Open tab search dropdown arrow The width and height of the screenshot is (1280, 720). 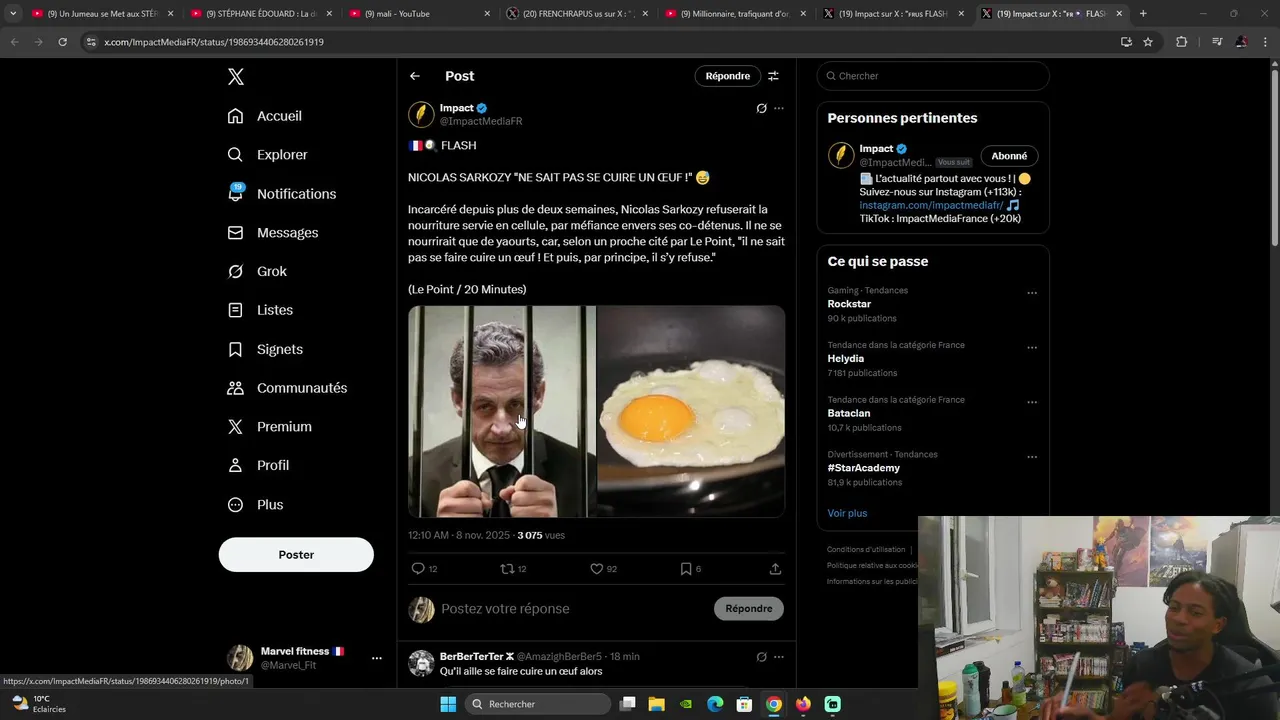(x=13, y=14)
